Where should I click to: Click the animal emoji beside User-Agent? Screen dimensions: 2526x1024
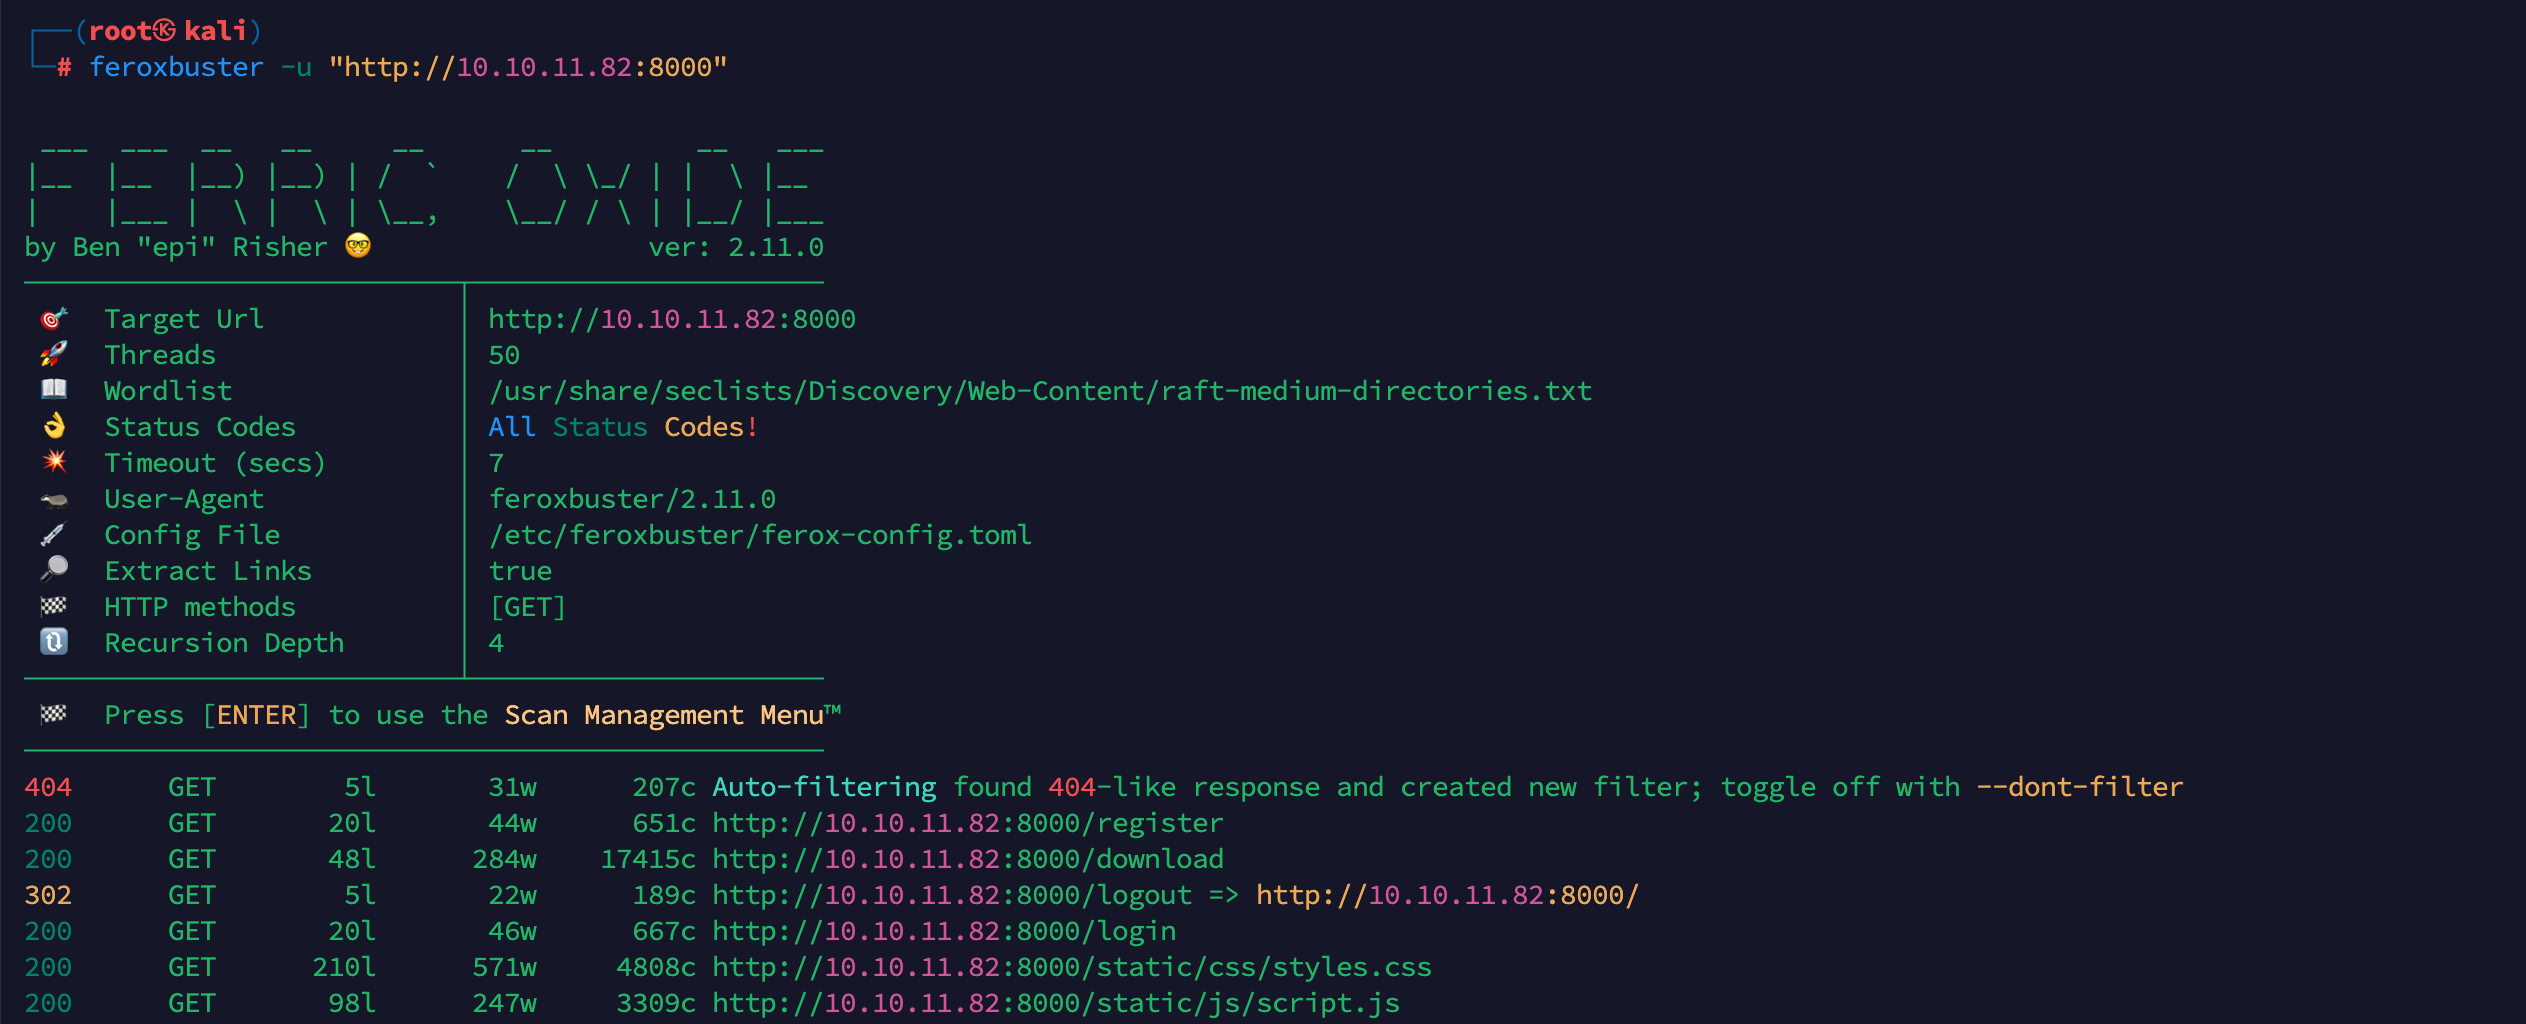point(54,499)
